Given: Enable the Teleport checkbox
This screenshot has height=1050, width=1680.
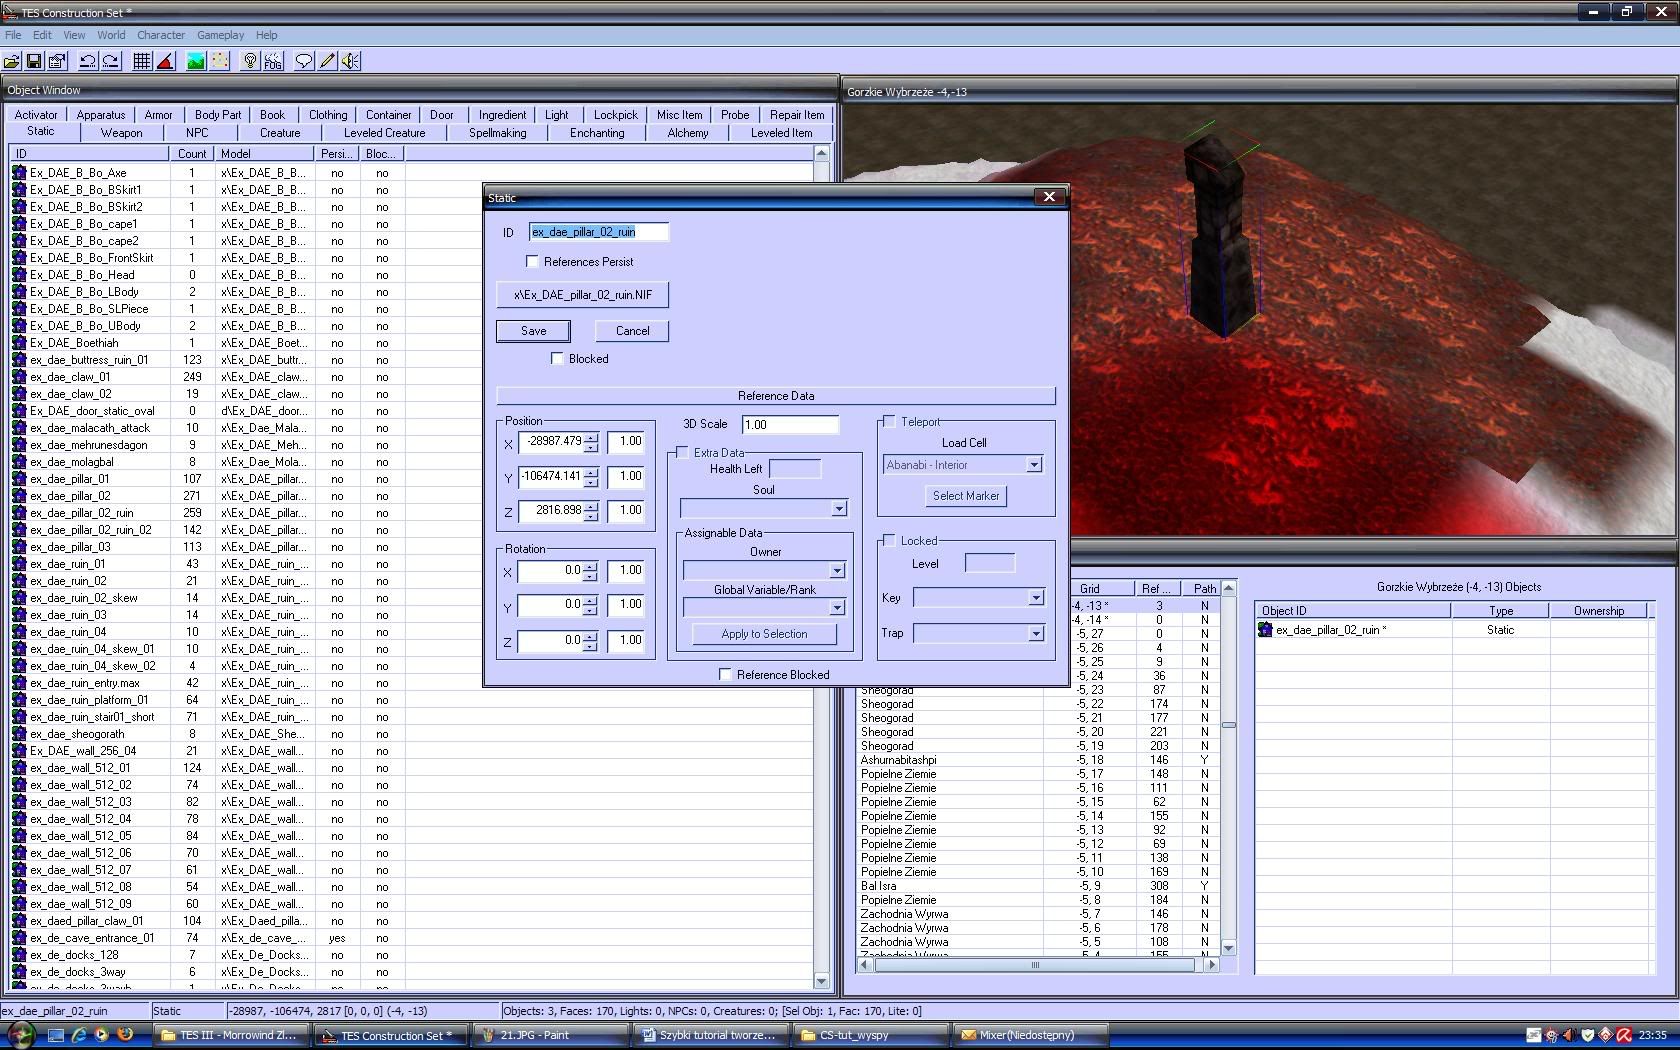Looking at the screenshot, I should pos(890,421).
